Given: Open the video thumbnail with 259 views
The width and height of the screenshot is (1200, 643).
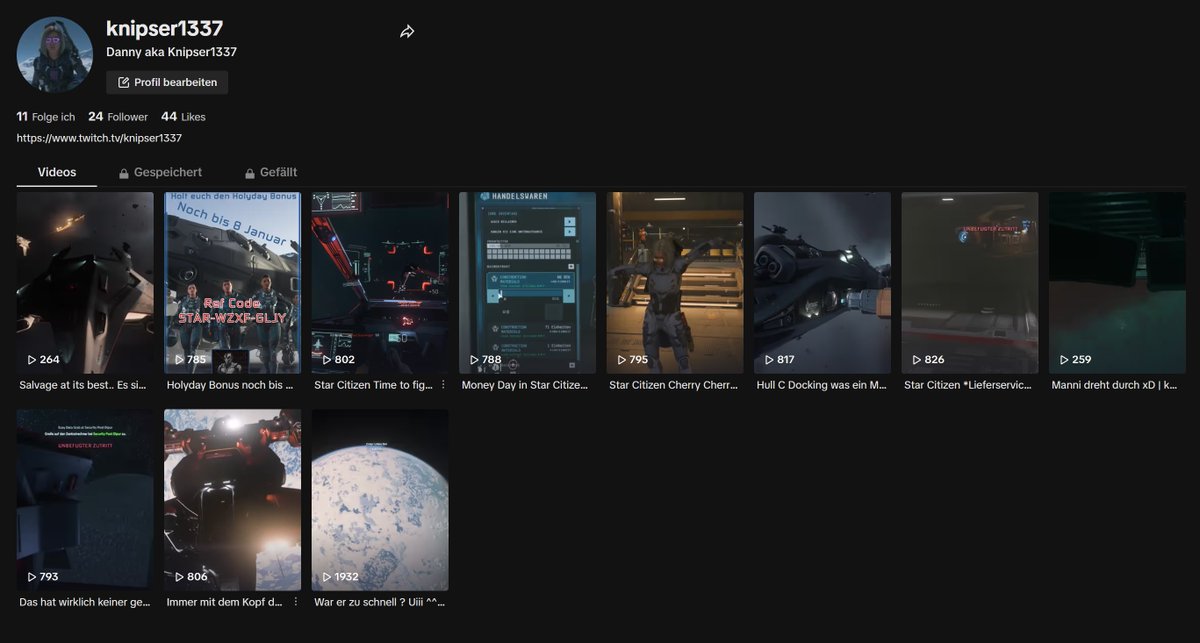Looking at the screenshot, I should pyautogui.click(x=1117, y=283).
